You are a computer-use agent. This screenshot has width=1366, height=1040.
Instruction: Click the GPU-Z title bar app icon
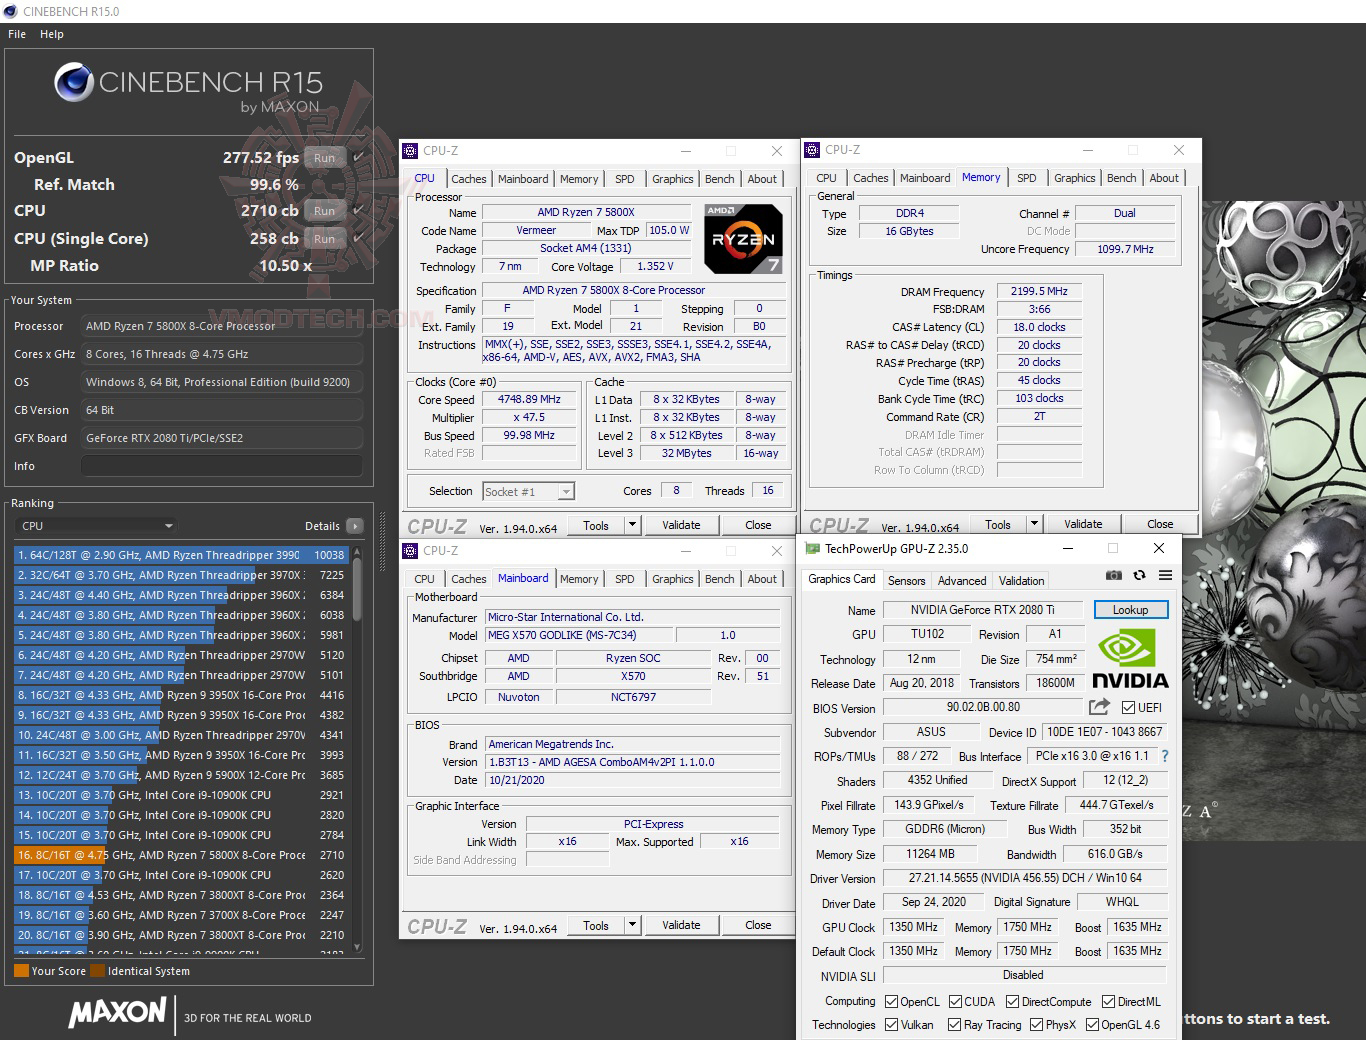813,549
